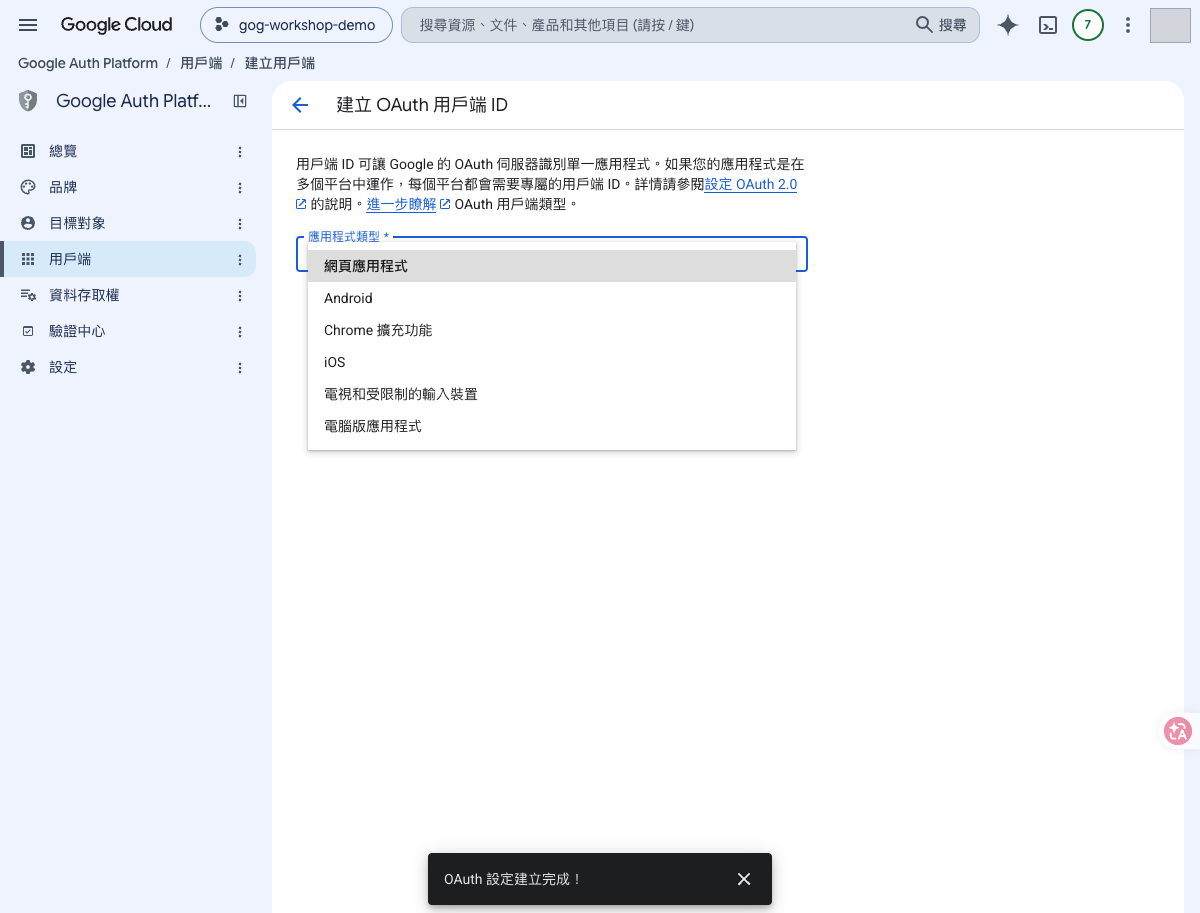Viewport: 1200px width, 913px height.
Task: Open more options for 用戶端
Action: 240,259
